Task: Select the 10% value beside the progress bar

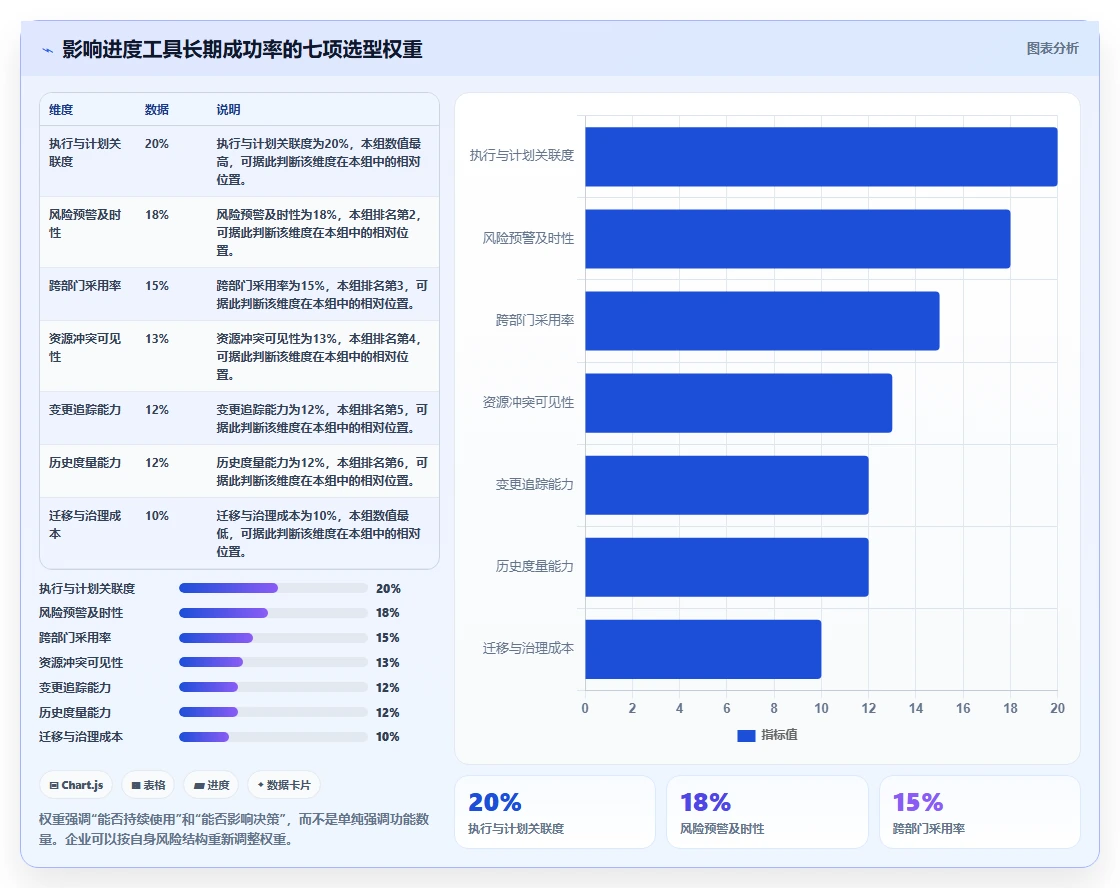Action: (x=388, y=737)
